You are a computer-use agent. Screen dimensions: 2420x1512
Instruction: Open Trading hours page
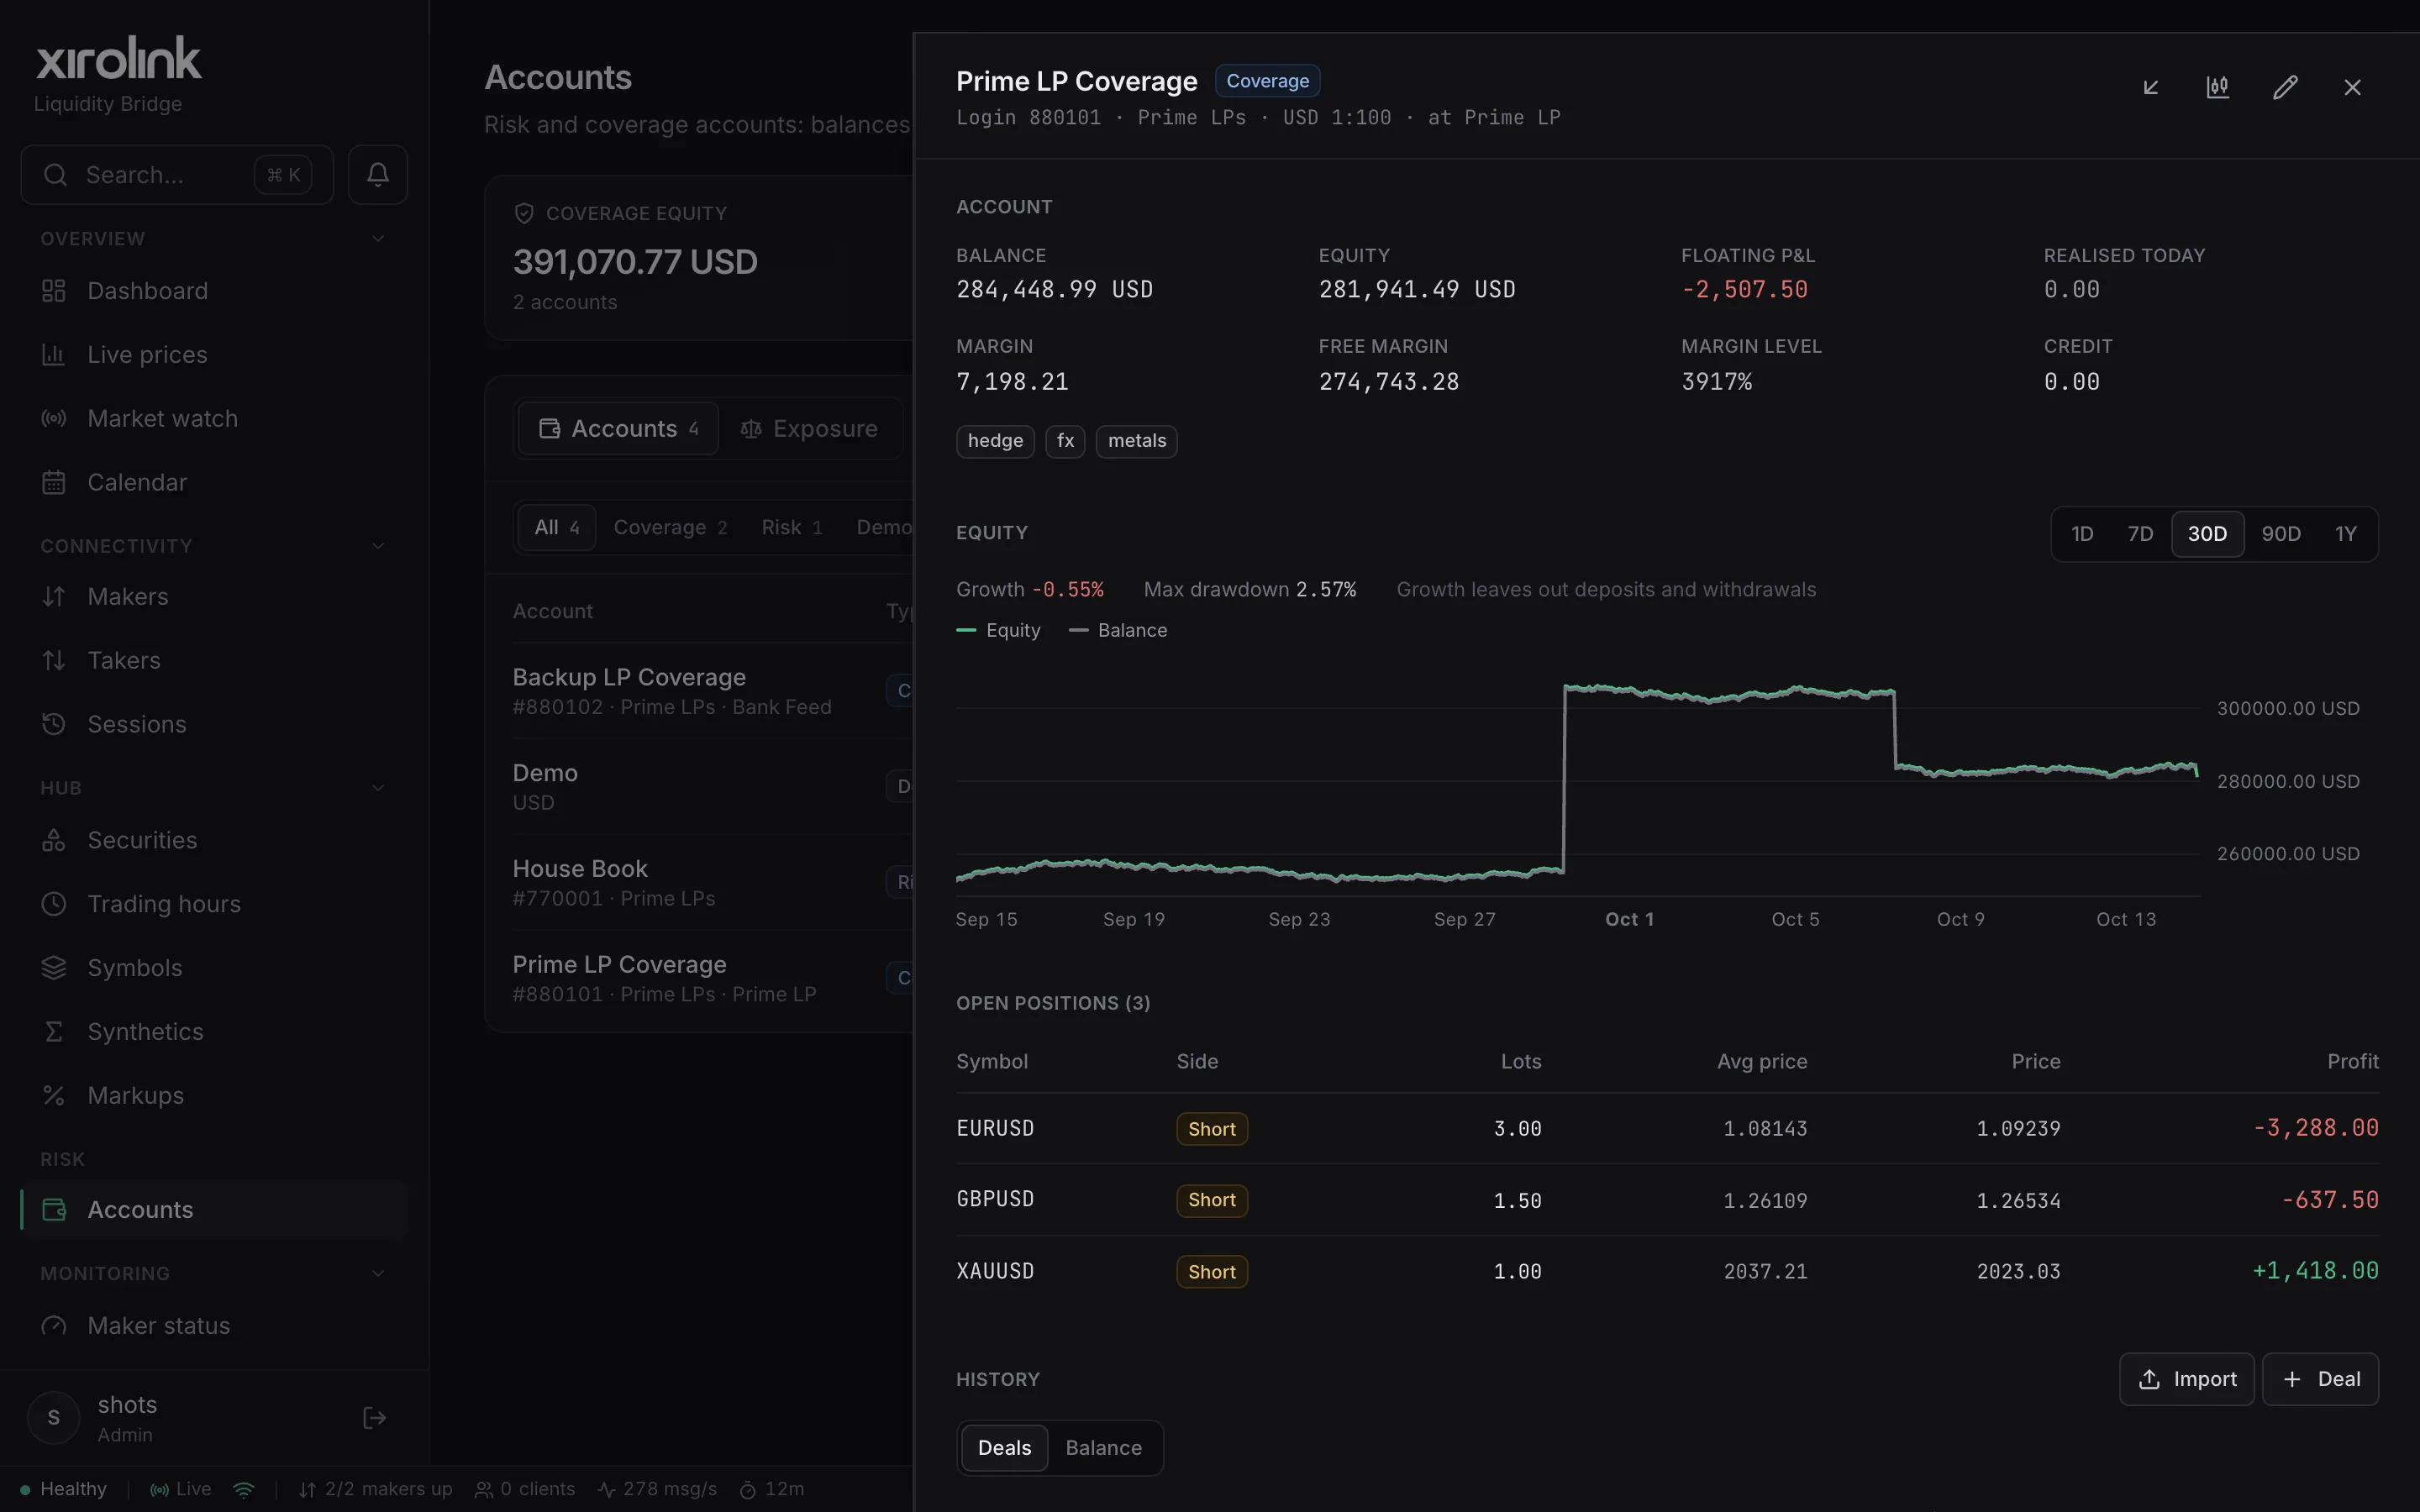[214, 905]
